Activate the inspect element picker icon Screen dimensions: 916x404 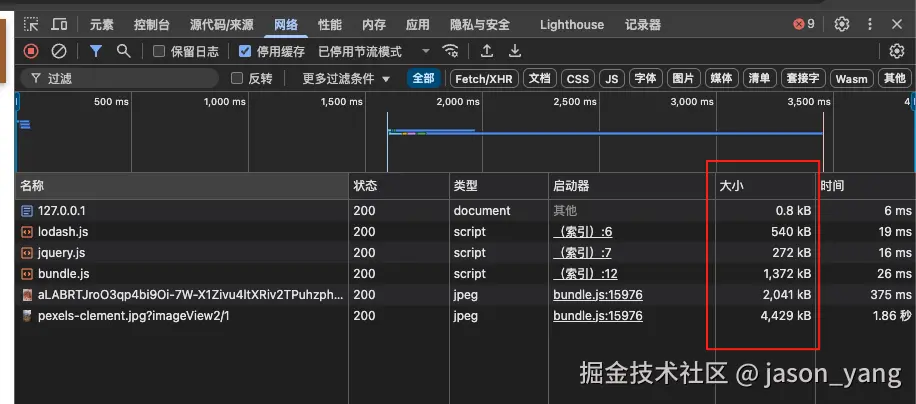[30, 25]
